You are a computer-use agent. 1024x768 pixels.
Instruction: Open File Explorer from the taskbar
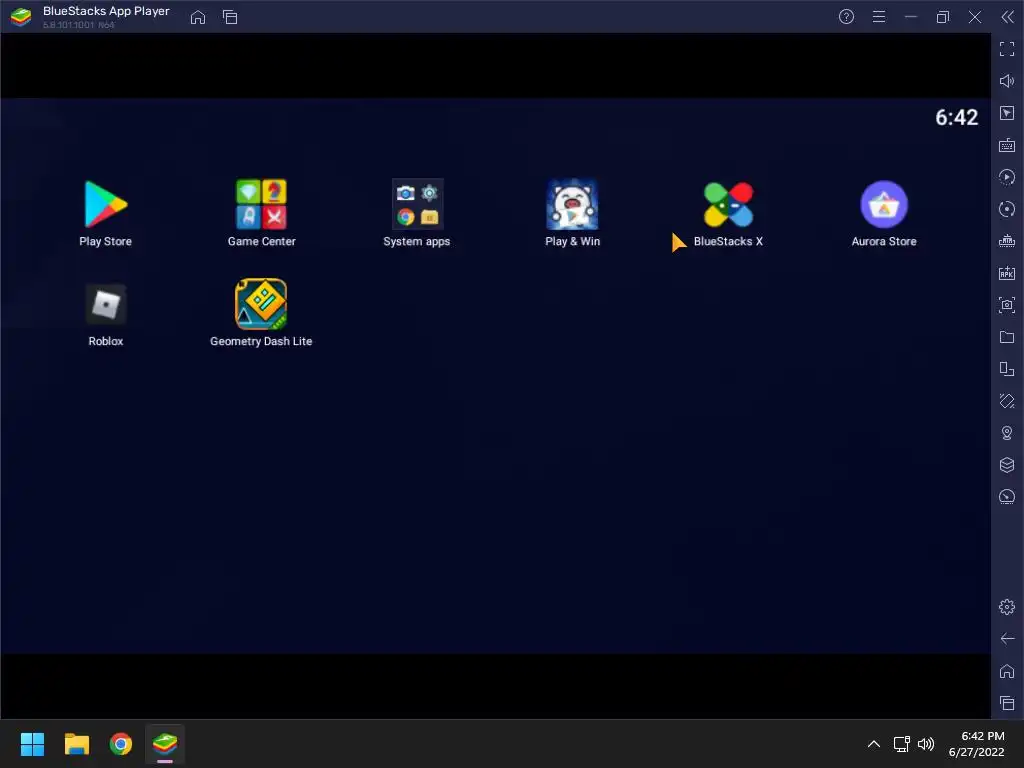click(x=76, y=743)
